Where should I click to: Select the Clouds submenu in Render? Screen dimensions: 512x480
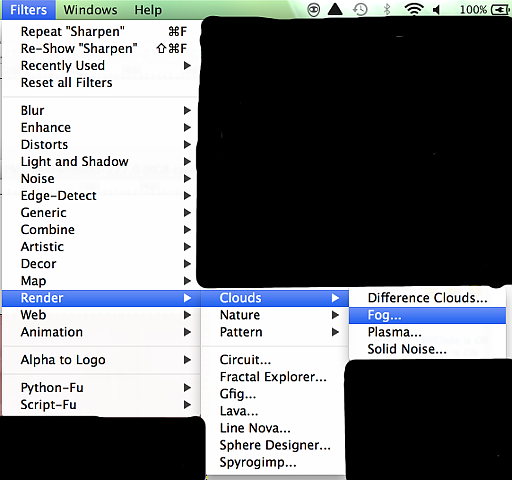275,298
